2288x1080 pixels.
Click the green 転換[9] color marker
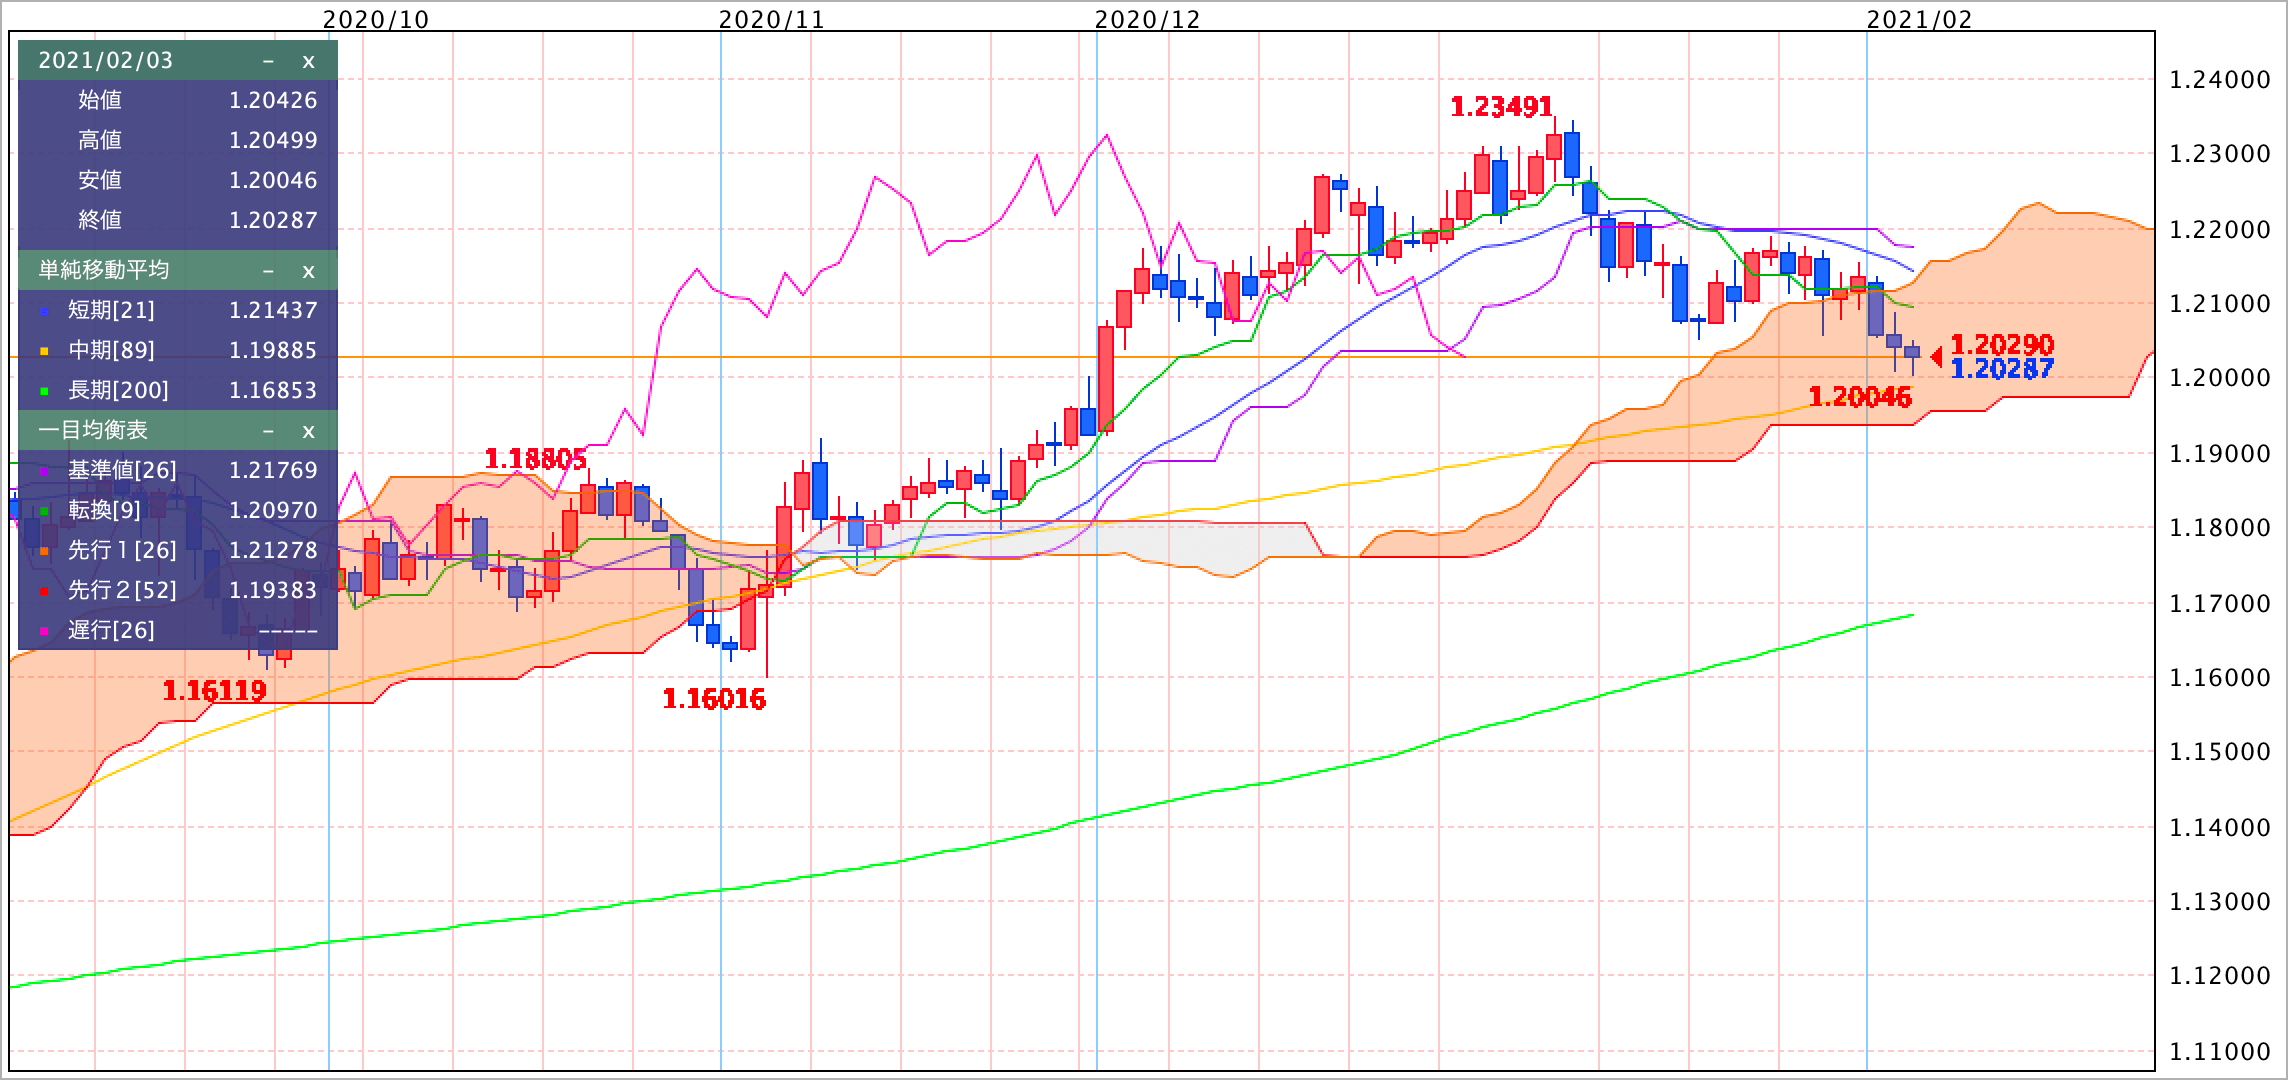pos(44,512)
